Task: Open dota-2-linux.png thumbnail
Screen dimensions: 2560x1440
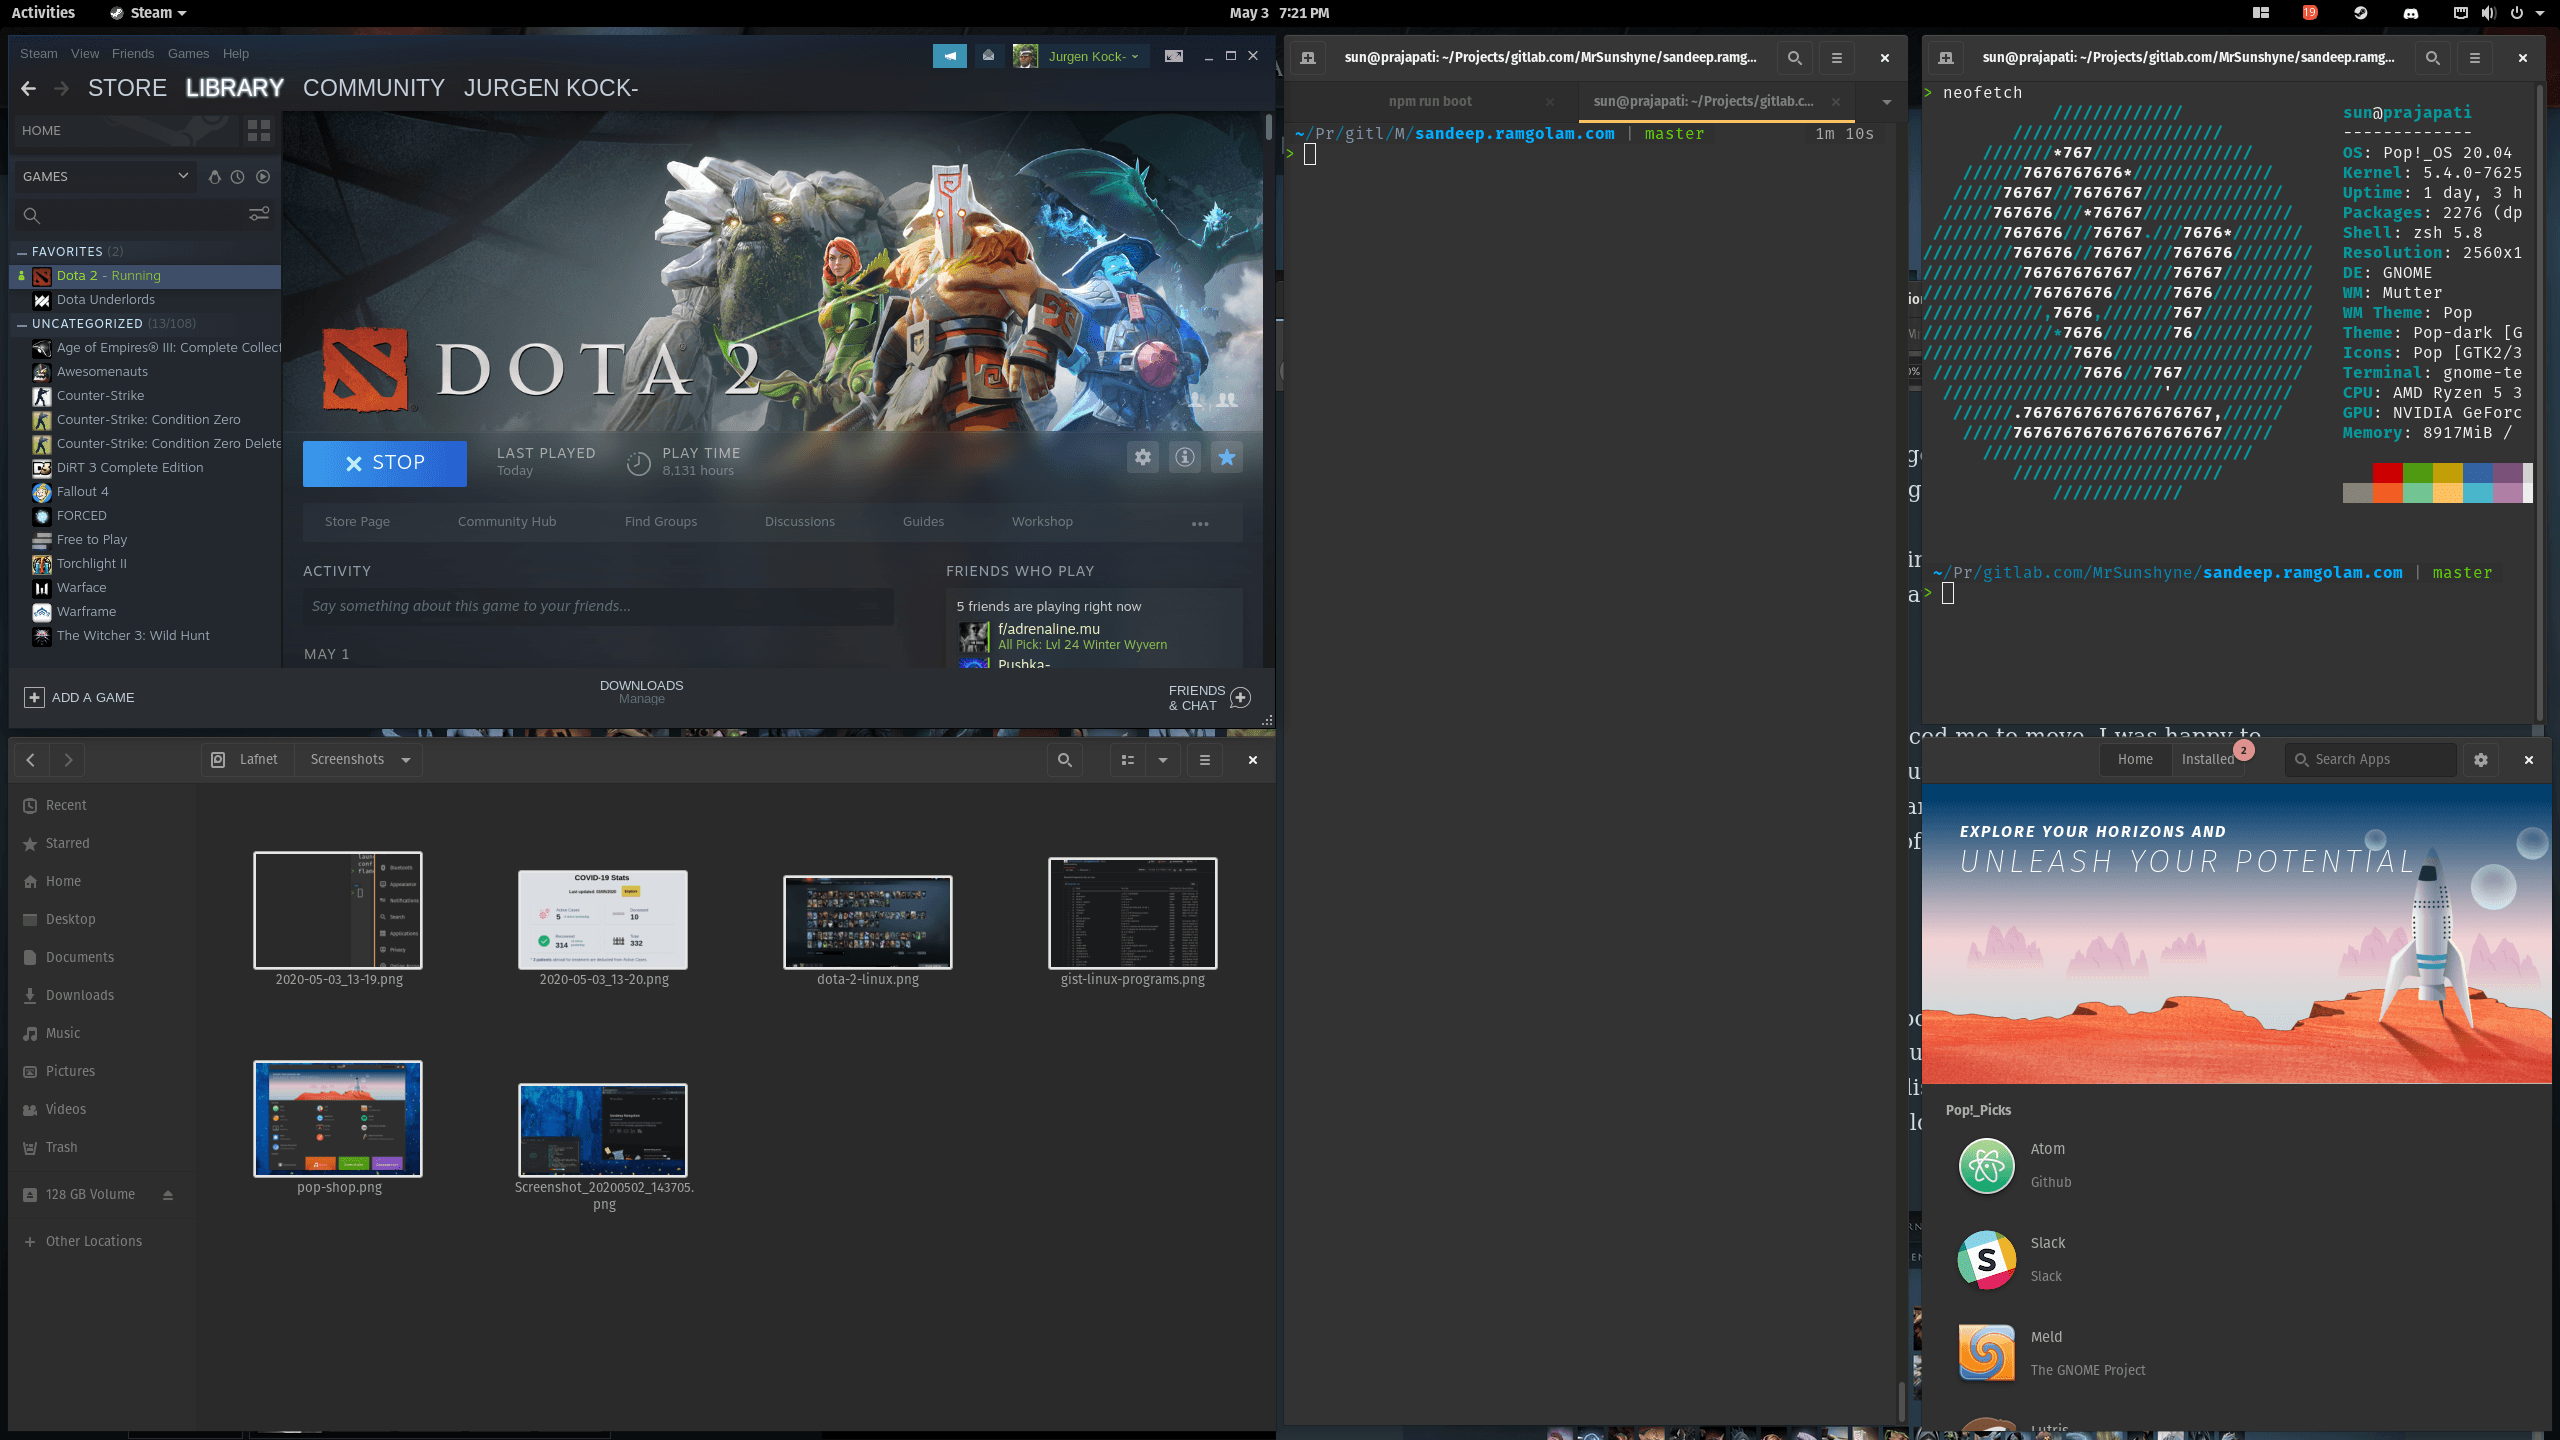Action: [867, 921]
